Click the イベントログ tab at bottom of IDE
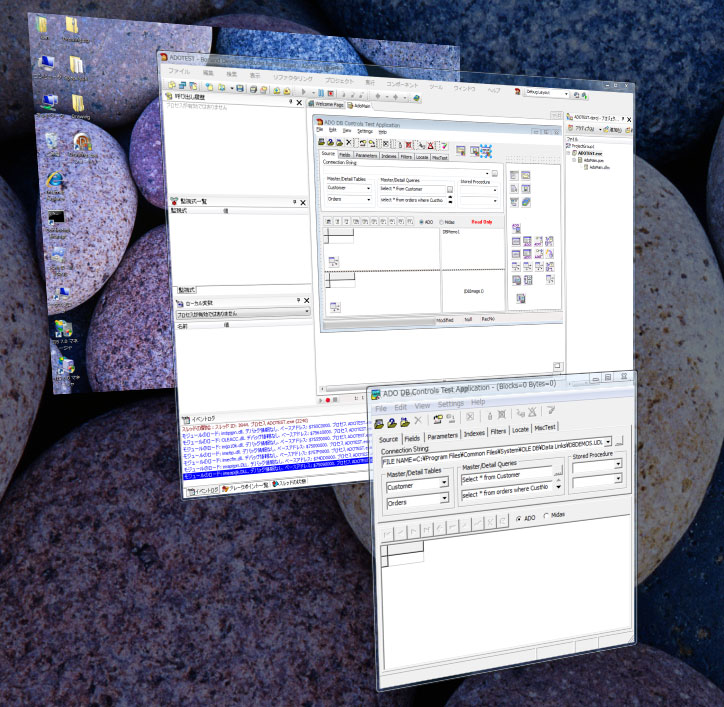This screenshot has height=707, width=724. [202, 491]
